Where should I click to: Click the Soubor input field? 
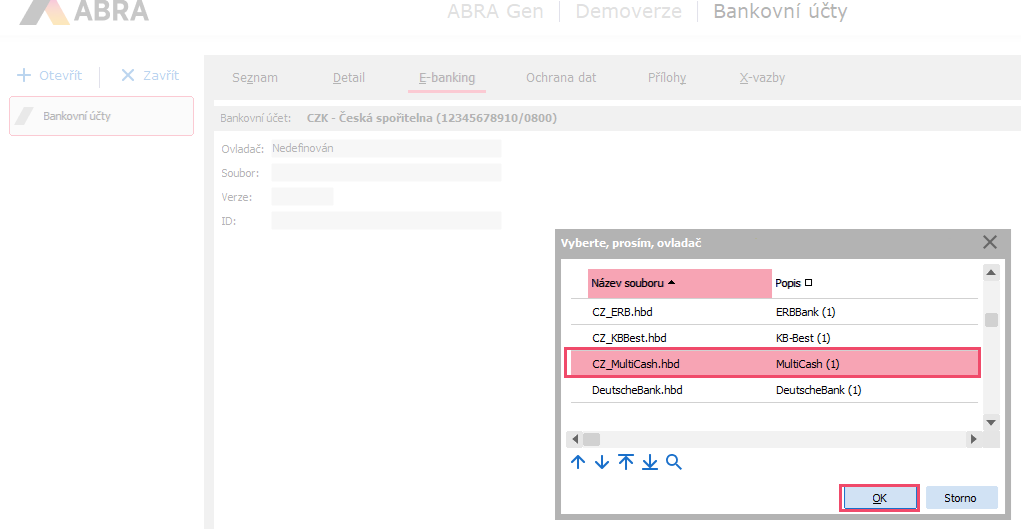(x=386, y=173)
